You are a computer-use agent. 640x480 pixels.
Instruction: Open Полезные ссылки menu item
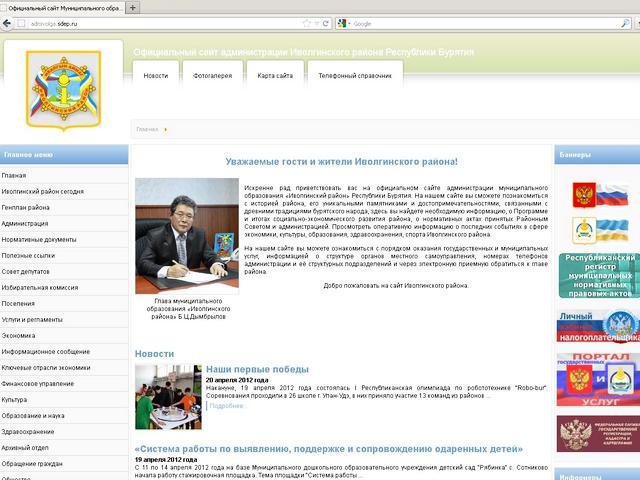pyautogui.click(x=64, y=256)
